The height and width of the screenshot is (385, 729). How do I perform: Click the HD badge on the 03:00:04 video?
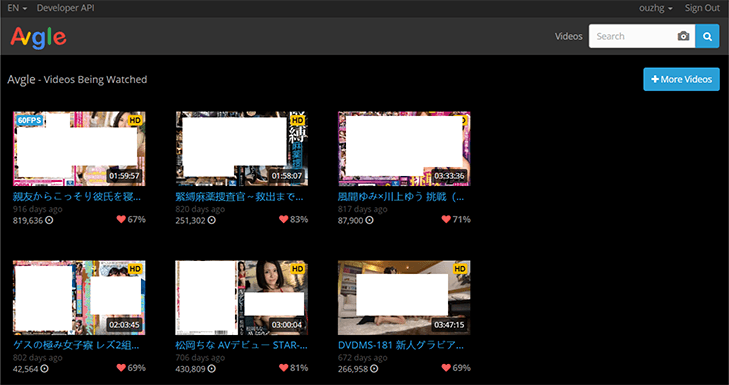point(297,269)
